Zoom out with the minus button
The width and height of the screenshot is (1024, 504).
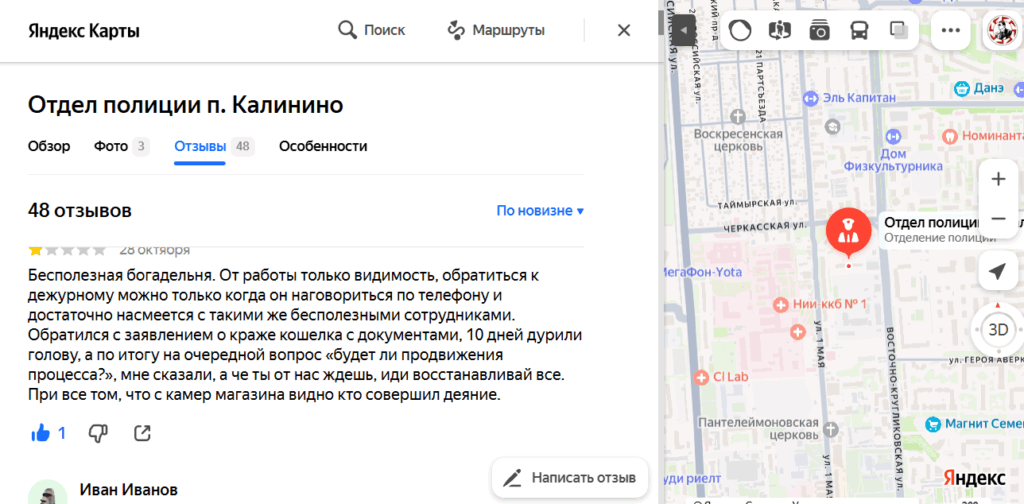pos(998,218)
